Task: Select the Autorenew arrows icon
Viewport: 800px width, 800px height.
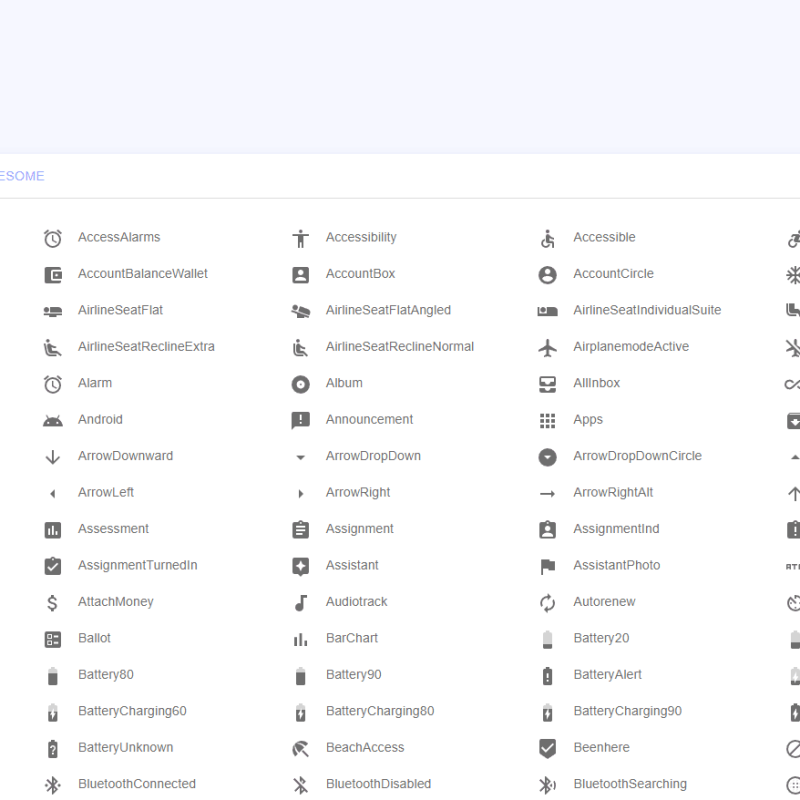Action: point(547,602)
